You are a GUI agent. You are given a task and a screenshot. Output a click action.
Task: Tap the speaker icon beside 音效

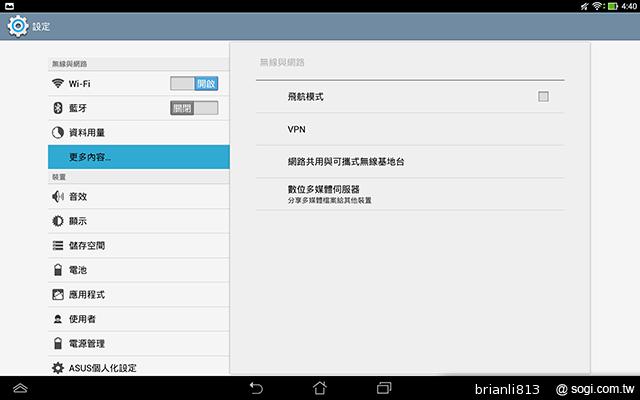click(58, 196)
